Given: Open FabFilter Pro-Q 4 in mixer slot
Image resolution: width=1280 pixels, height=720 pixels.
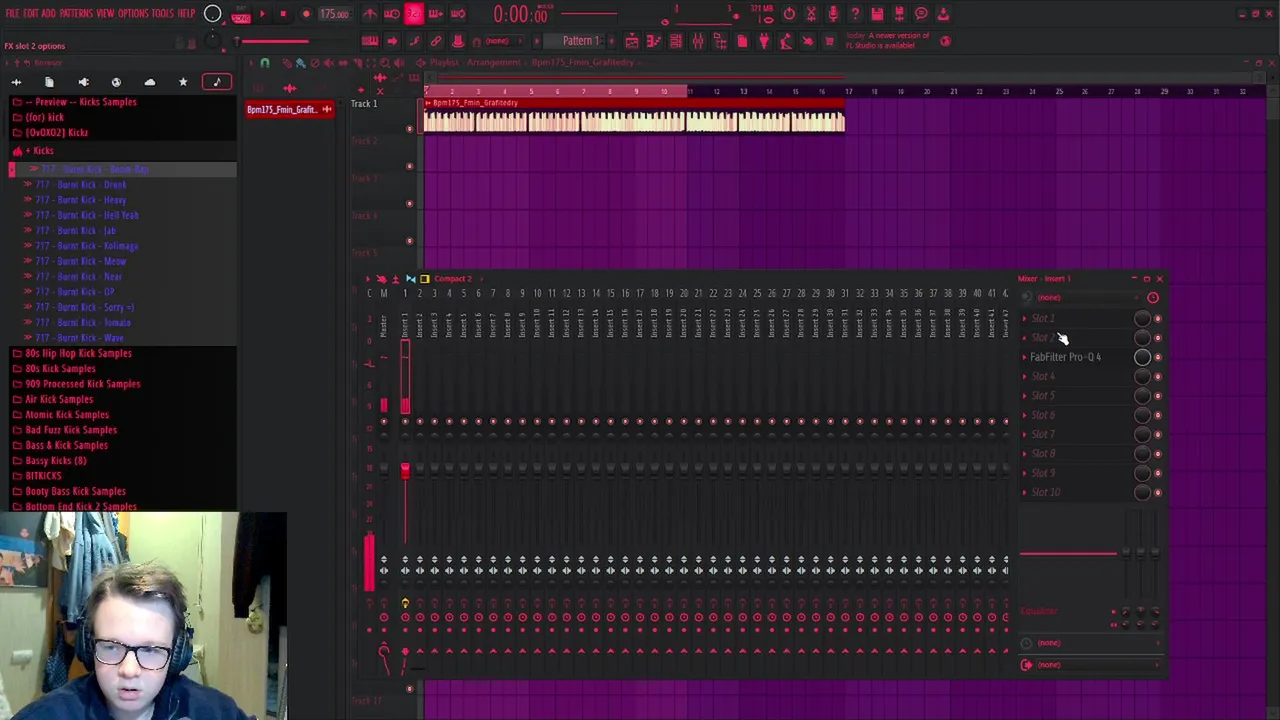Looking at the screenshot, I should [1066, 357].
